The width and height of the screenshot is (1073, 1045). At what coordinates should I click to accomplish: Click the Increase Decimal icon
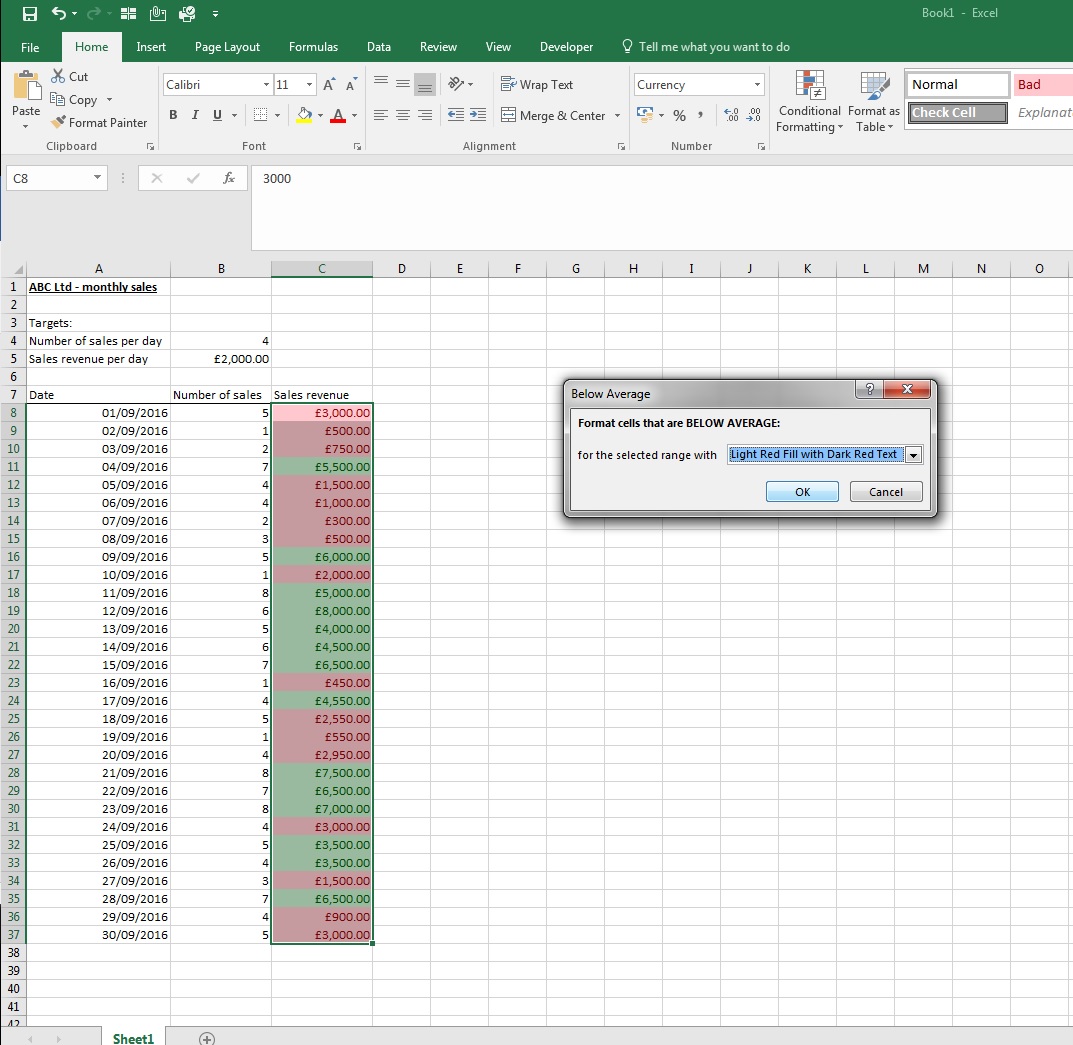pos(732,115)
